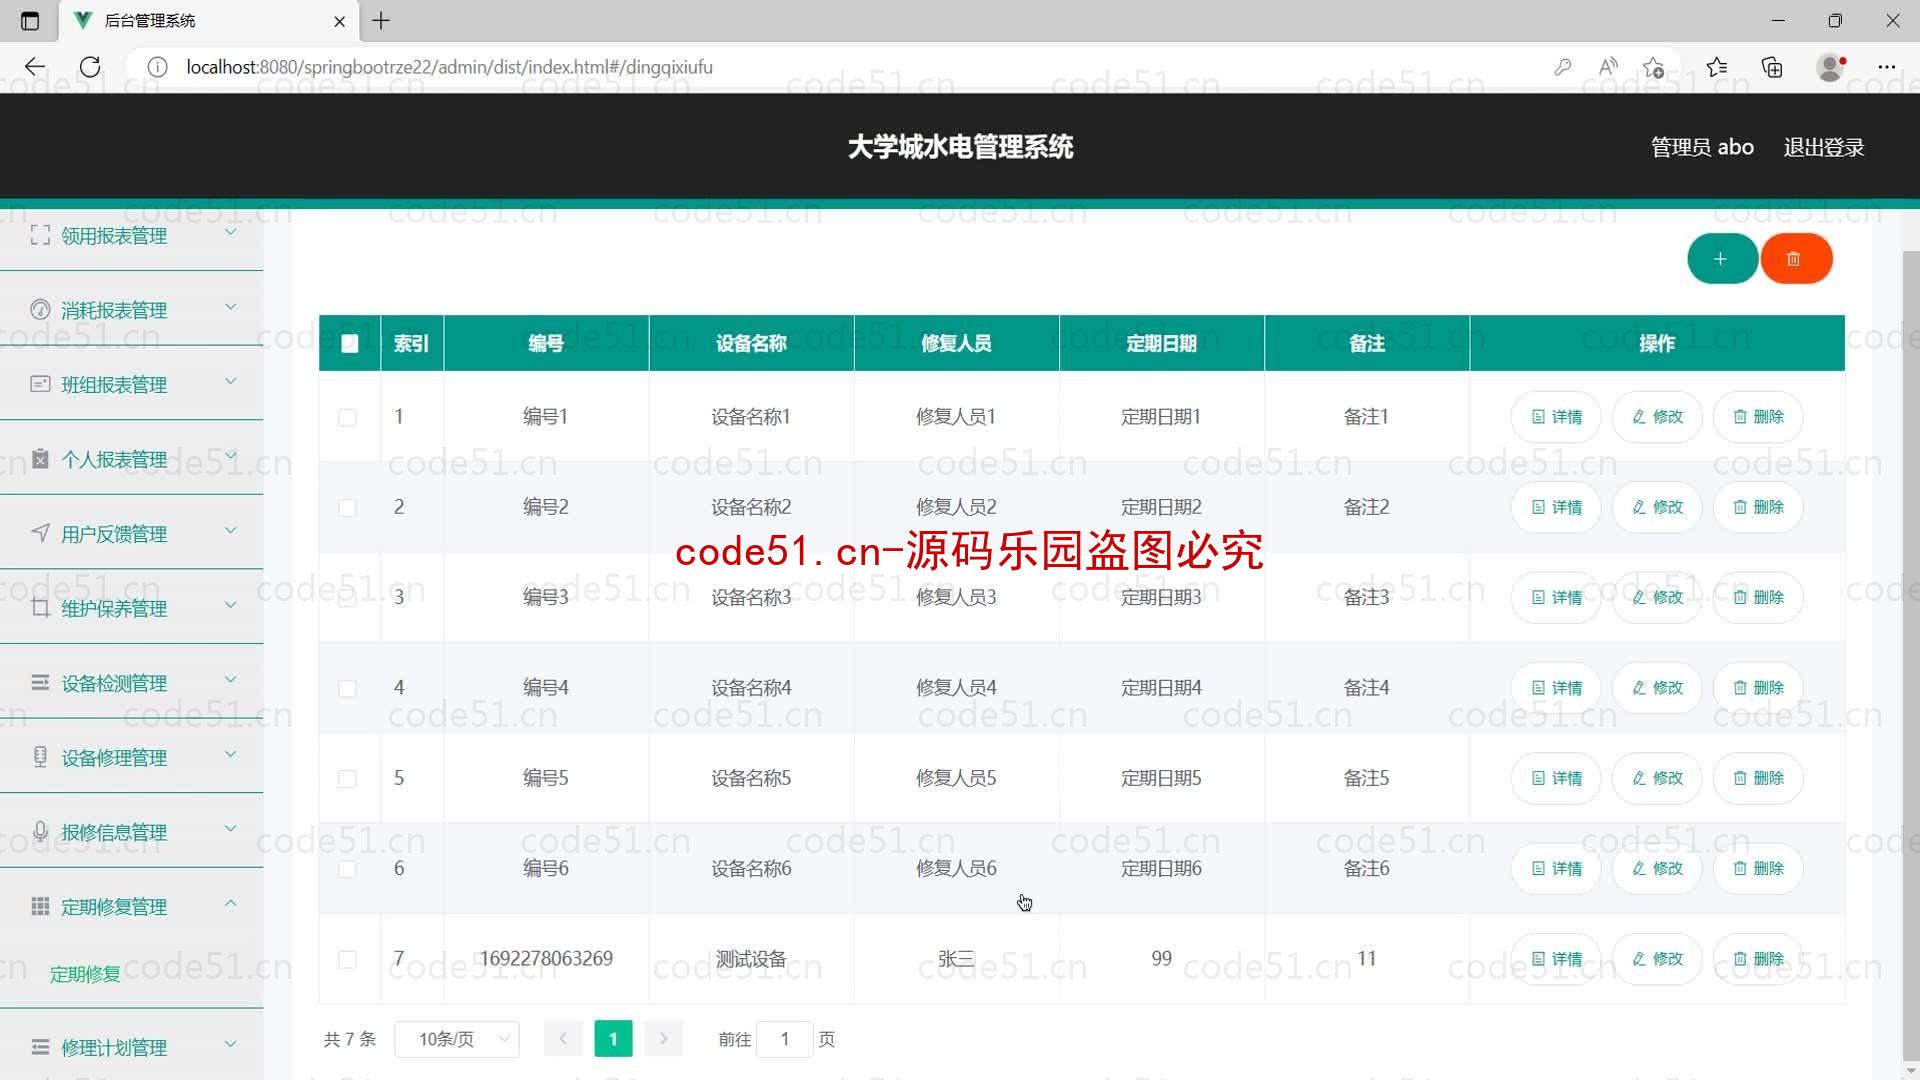Click the site information icon before the URL
1920x1080 pixels.
pyautogui.click(x=157, y=67)
